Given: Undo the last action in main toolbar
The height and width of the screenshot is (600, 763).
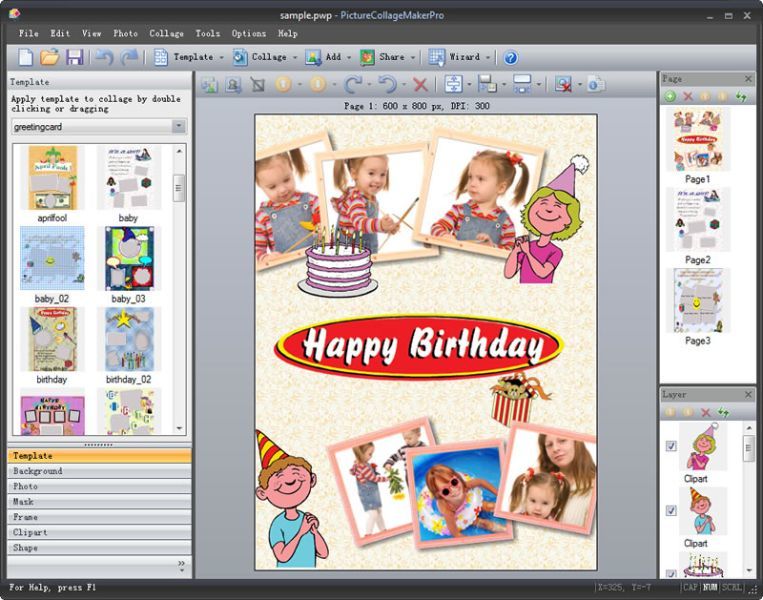Looking at the screenshot, I should [104, 57].
